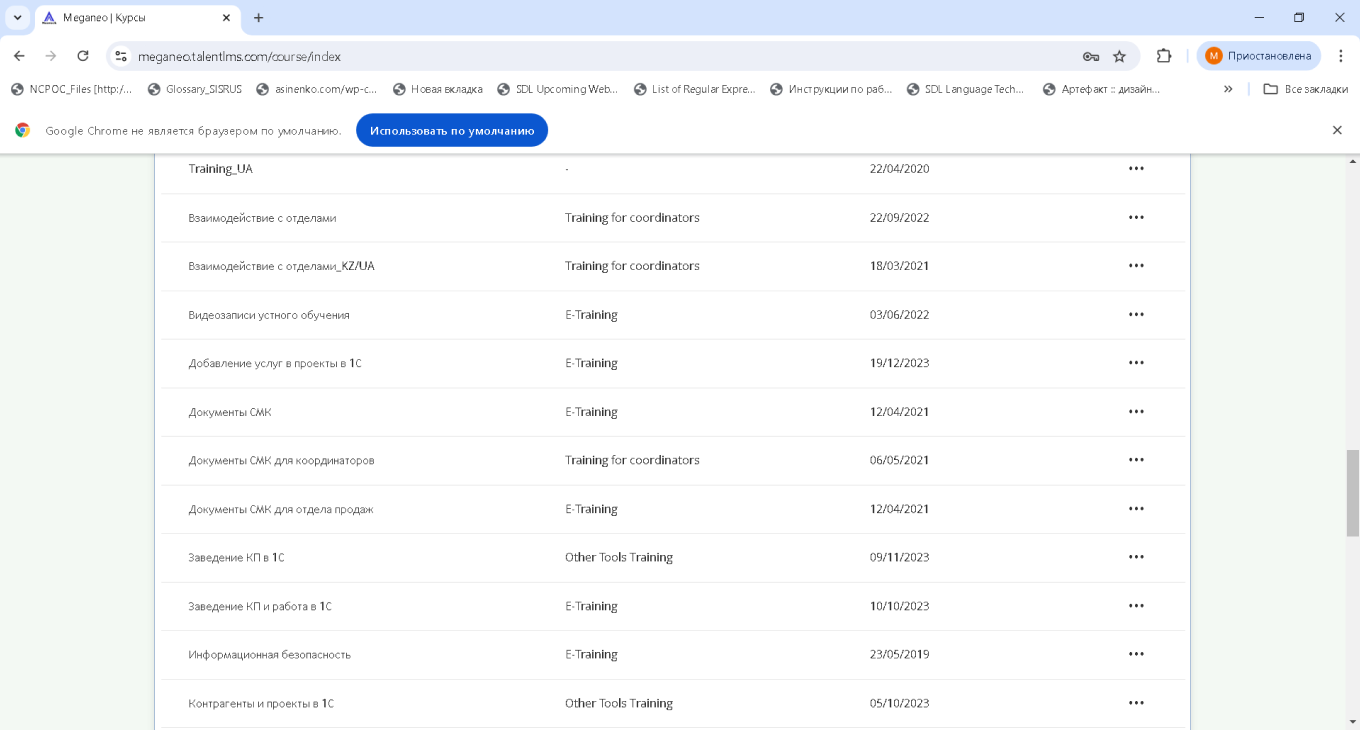Open the Видеозаписи устного обучения course

[269, 315]
